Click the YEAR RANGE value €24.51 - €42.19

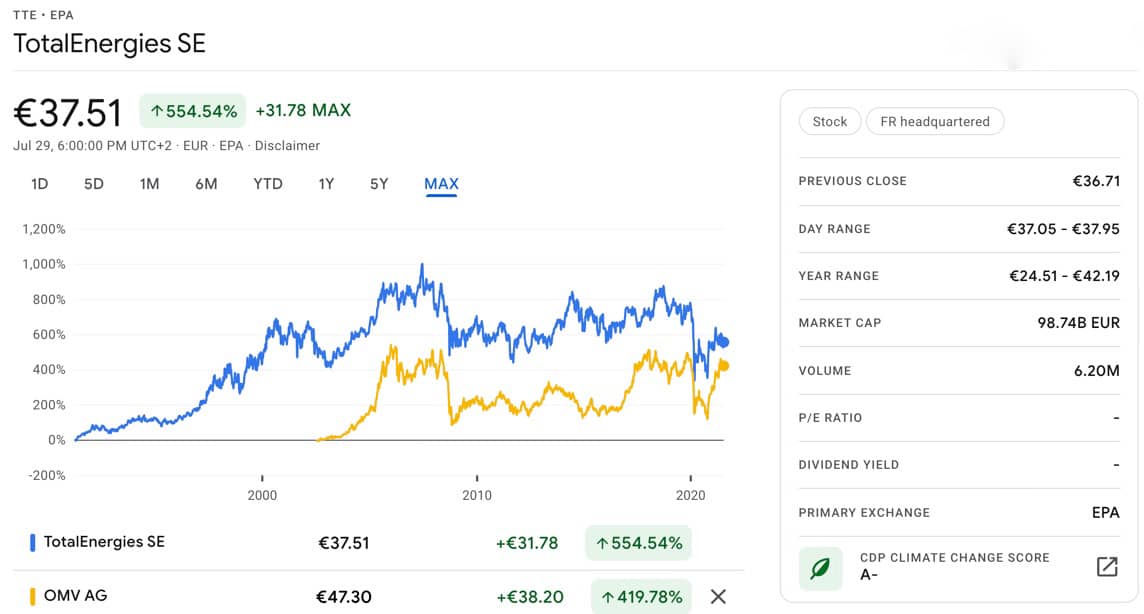pyautogui.click(x=1064, y=276)
